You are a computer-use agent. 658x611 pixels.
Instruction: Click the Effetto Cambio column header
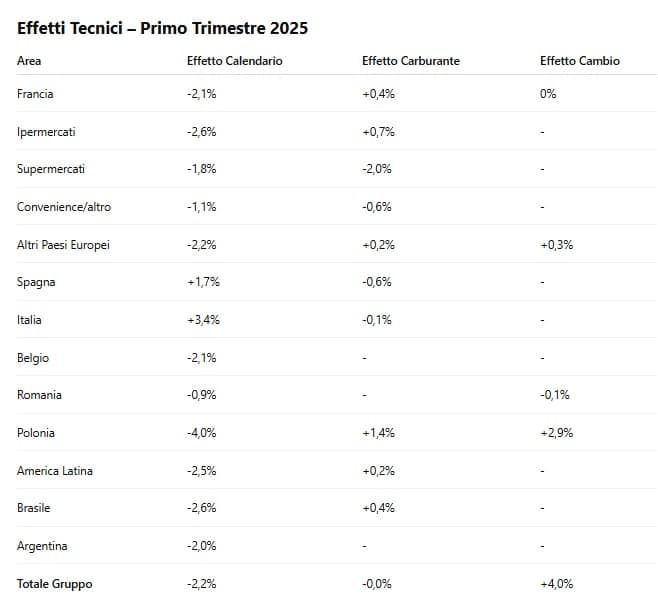pyautogui.click(x=579, y=61)
